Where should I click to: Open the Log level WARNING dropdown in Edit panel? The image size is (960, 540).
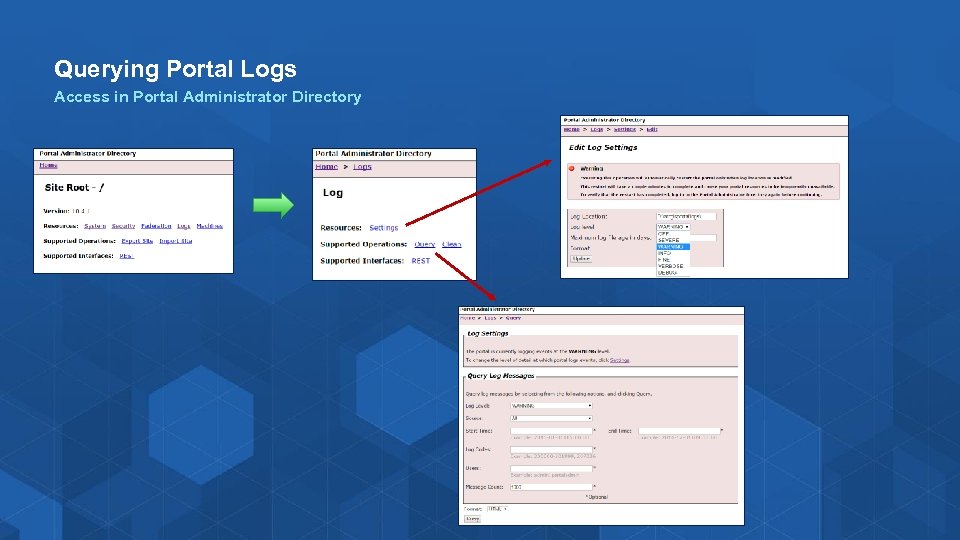pyautogui.click(x=673, y=227)
